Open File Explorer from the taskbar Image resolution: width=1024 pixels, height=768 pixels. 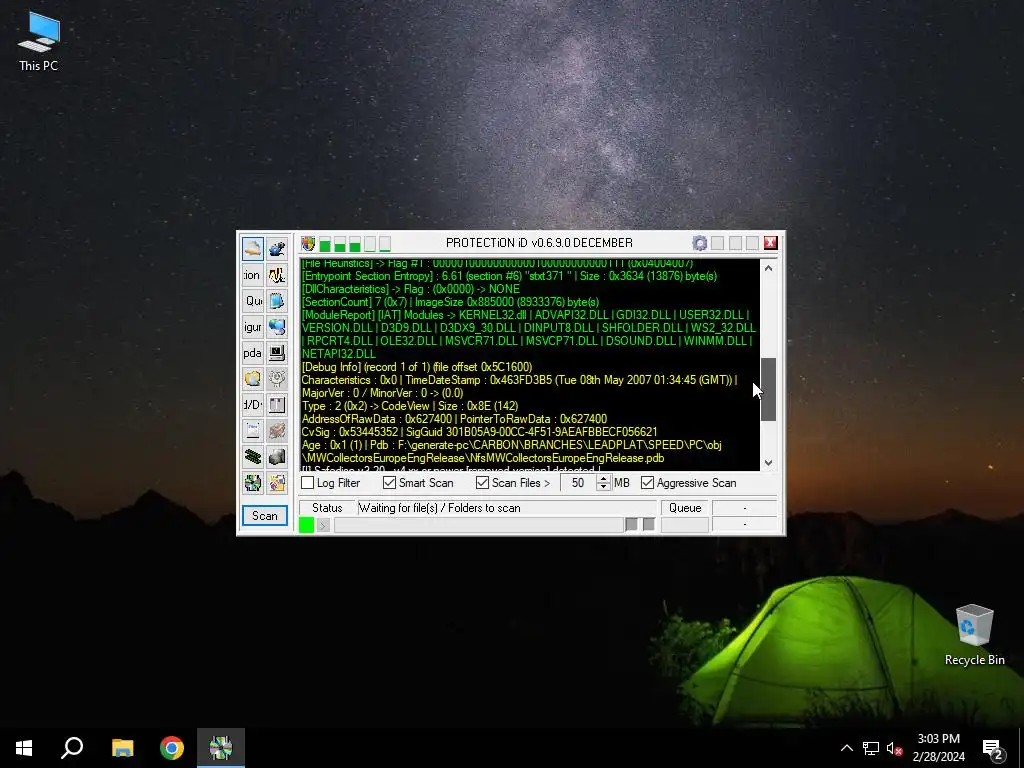122,748
